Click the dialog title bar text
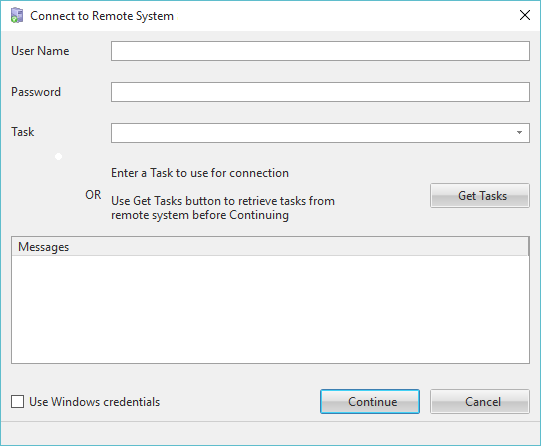The height and width of the screenshot is (446, 541). tap(102, 16)
